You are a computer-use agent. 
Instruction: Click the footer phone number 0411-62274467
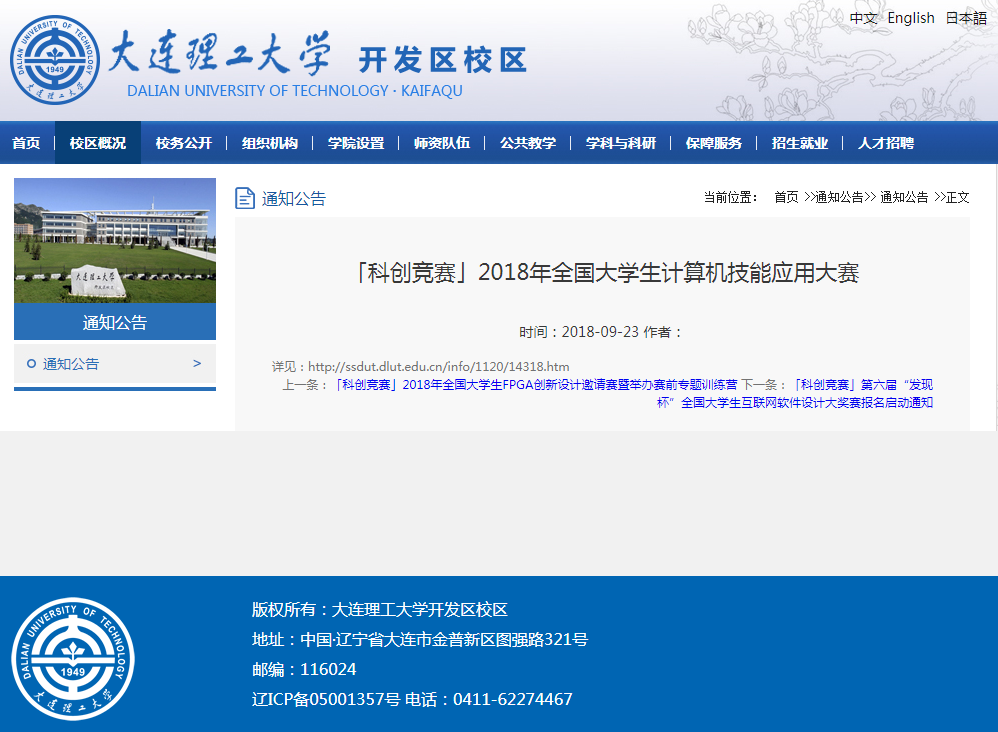coord(512,699)
